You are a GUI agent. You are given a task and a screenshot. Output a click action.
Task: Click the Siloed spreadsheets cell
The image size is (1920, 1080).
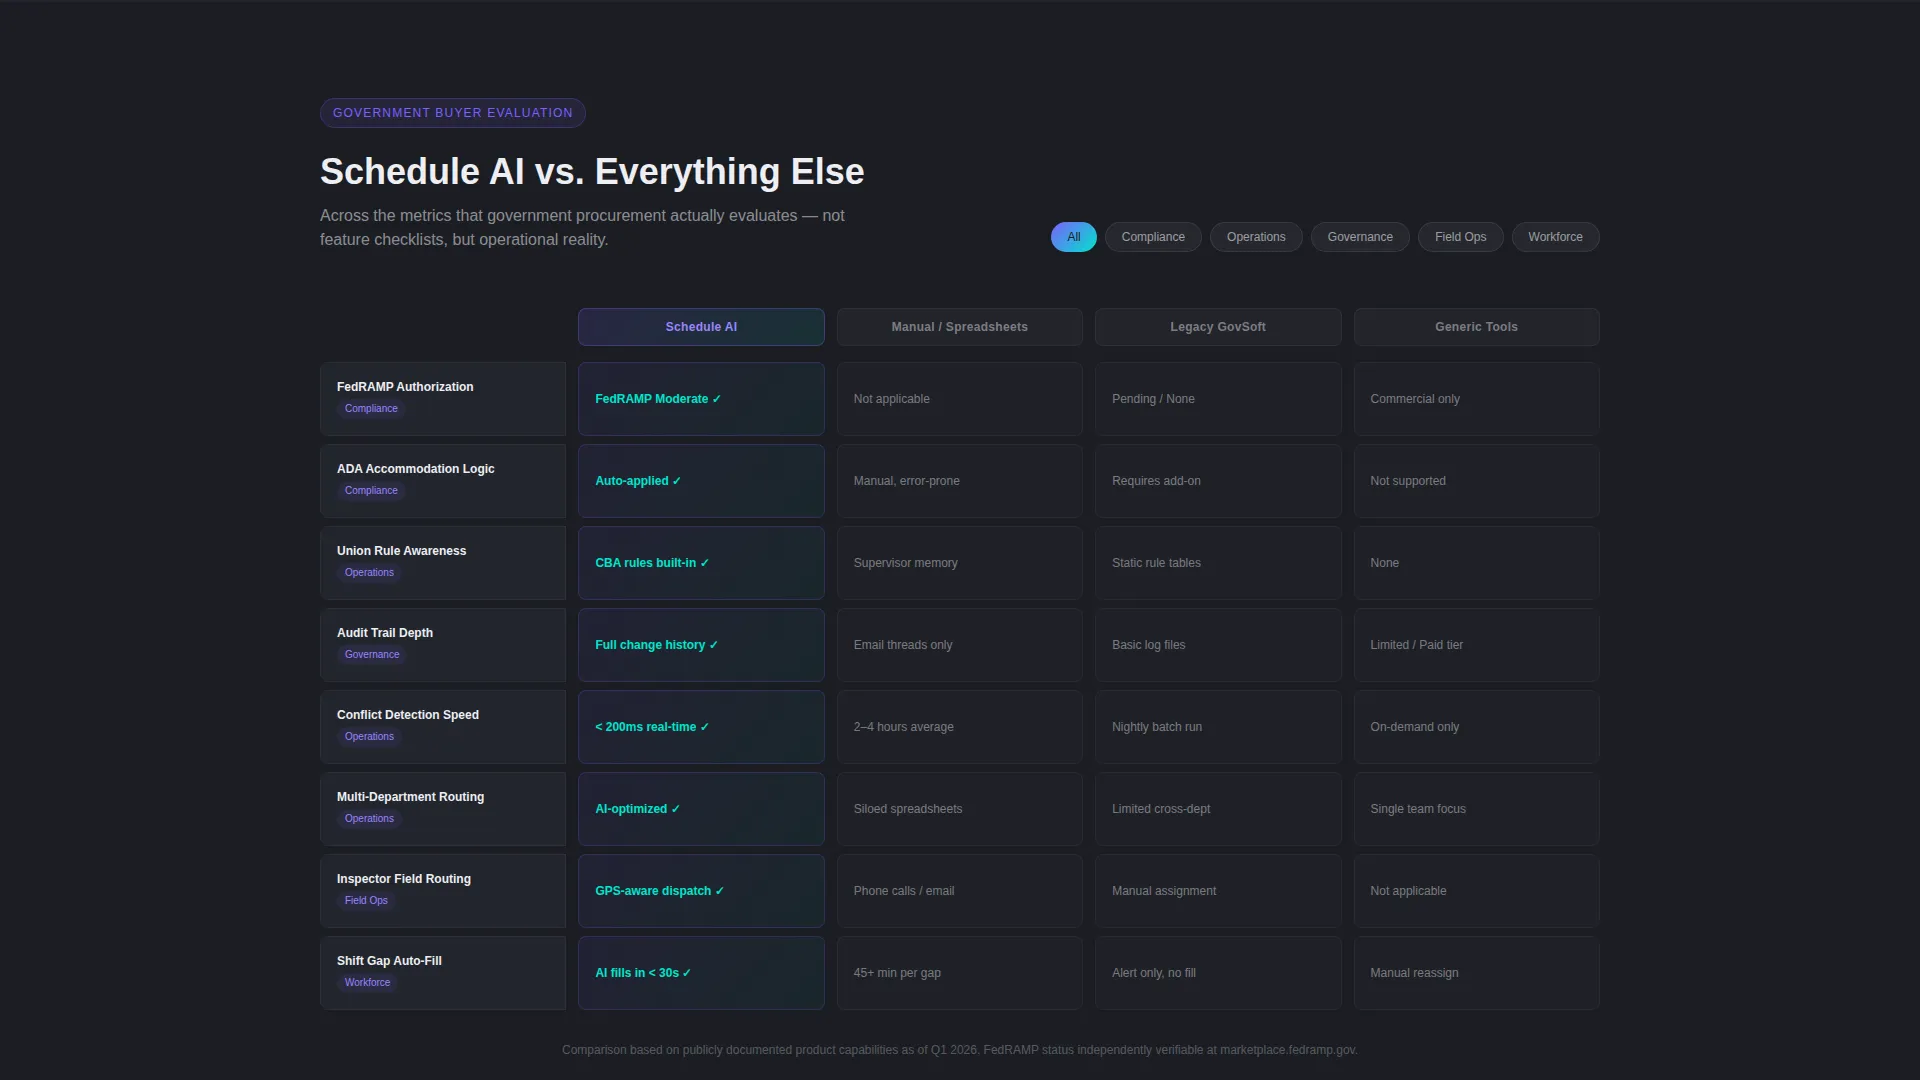960,809
